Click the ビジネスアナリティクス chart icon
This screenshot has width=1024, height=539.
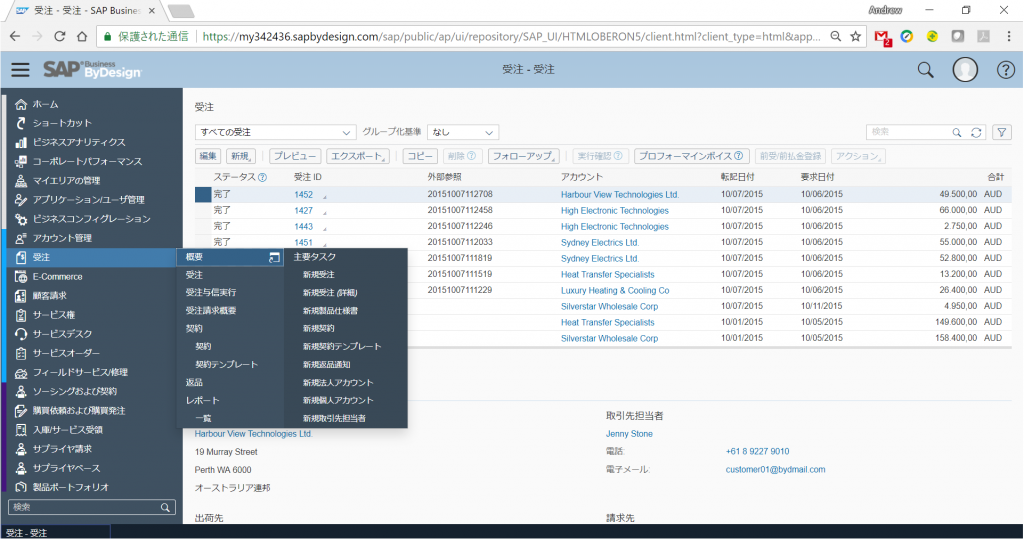[x=21, y=142]
